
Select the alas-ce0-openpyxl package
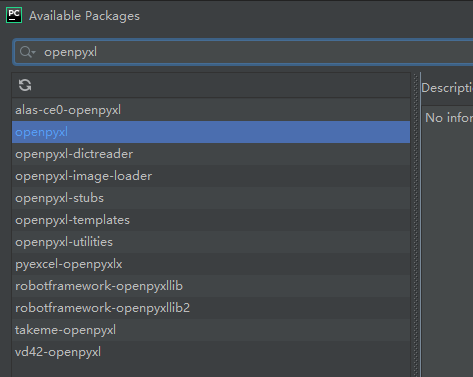(211, 110)
